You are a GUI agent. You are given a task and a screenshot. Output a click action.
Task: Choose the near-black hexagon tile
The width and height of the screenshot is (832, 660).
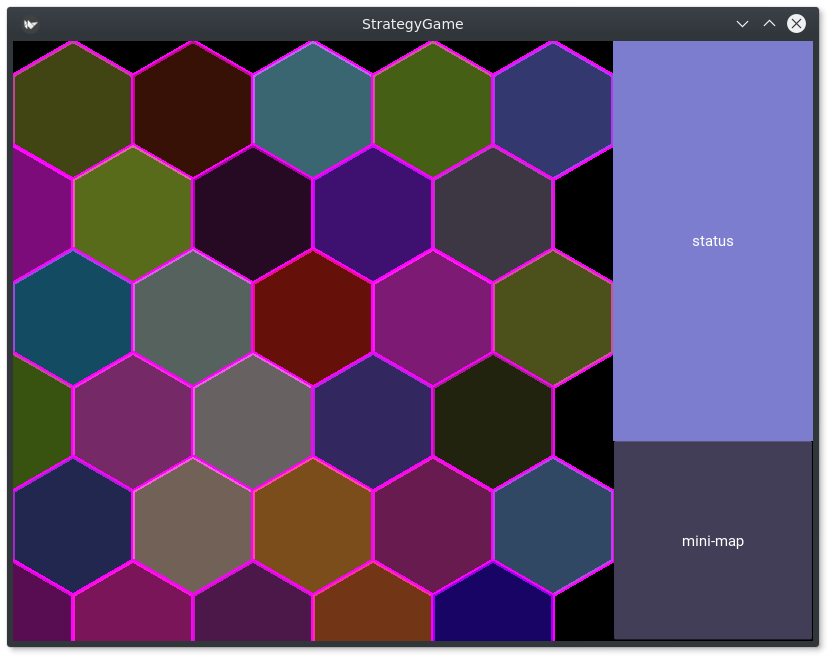pos(493,422)
